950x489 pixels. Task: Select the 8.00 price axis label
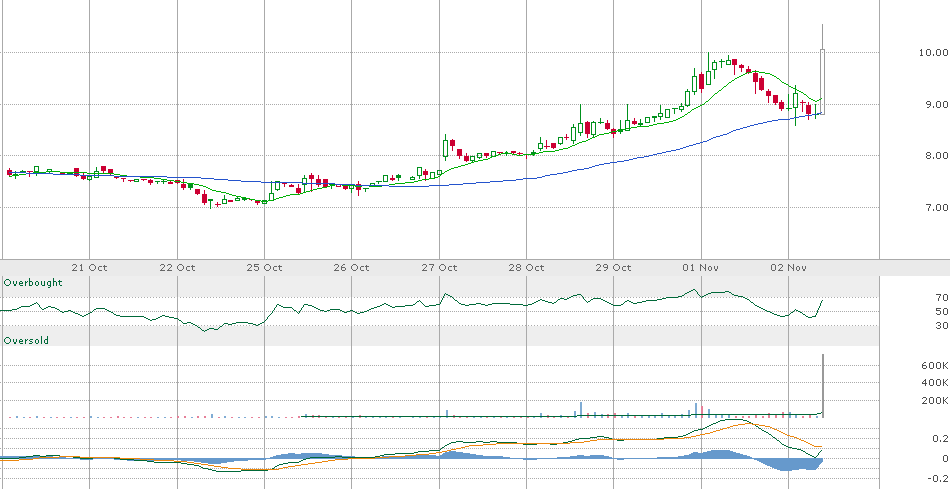(936, 156)
